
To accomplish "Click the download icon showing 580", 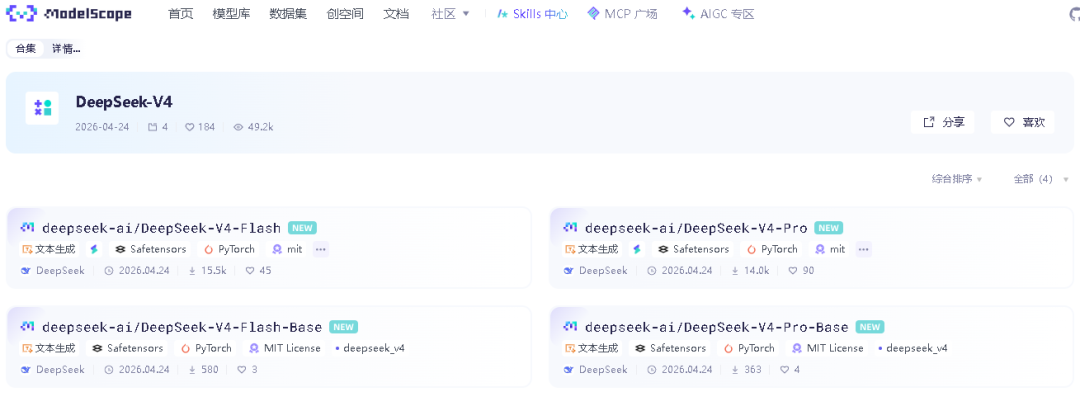I will [192, 370].
